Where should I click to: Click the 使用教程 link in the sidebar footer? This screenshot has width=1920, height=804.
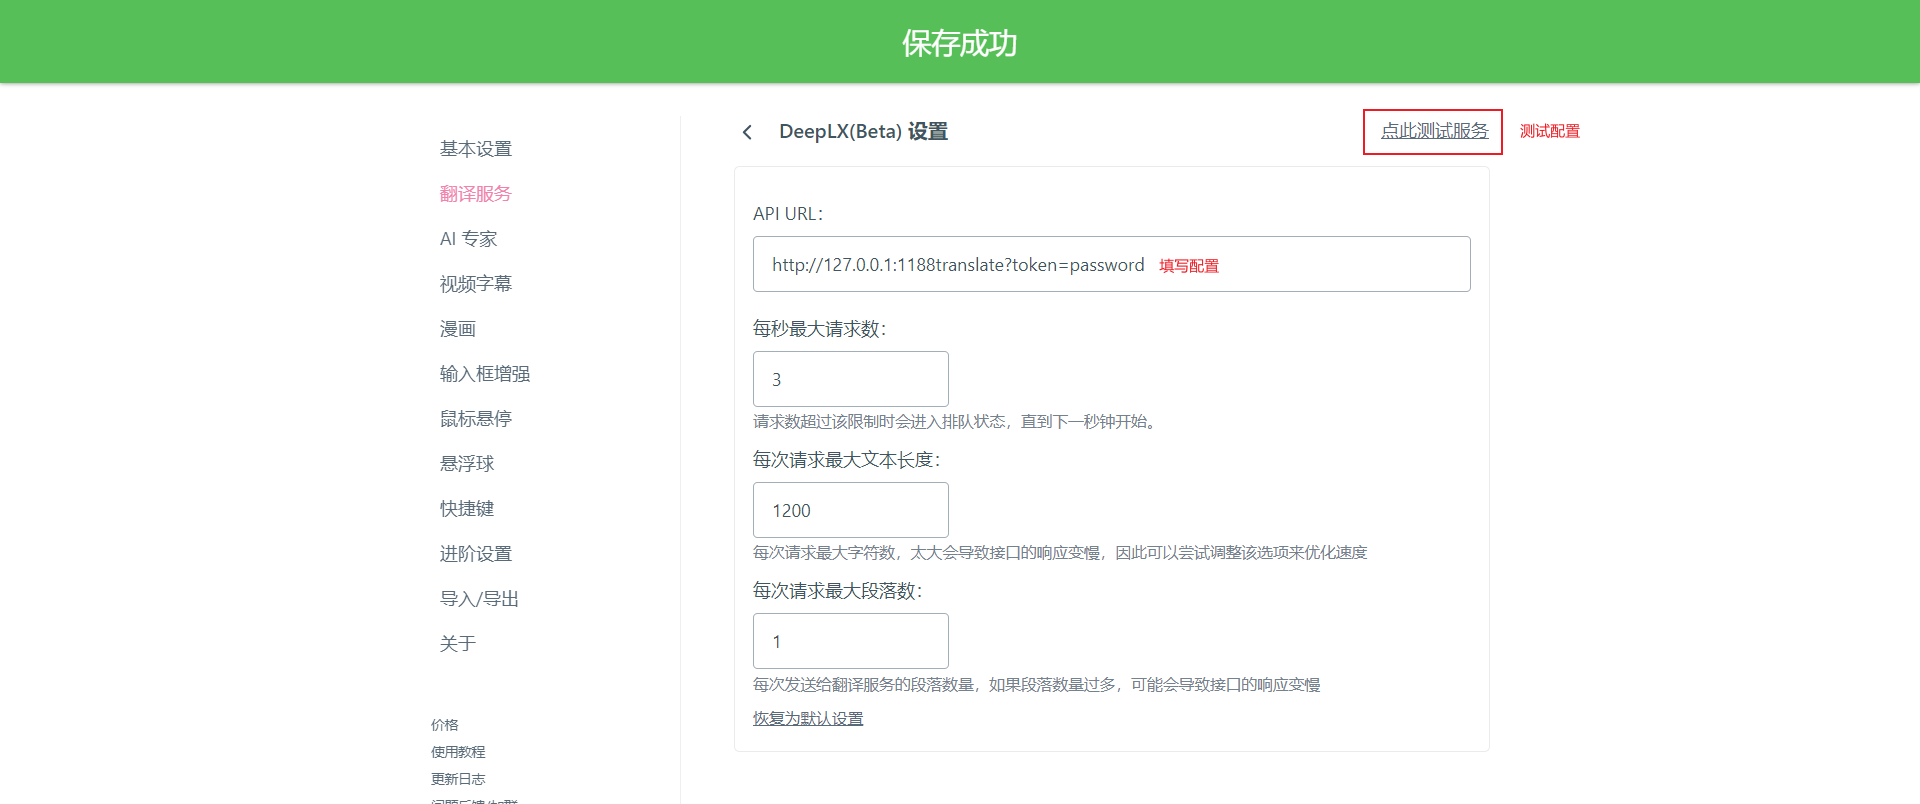click(458, 752)
